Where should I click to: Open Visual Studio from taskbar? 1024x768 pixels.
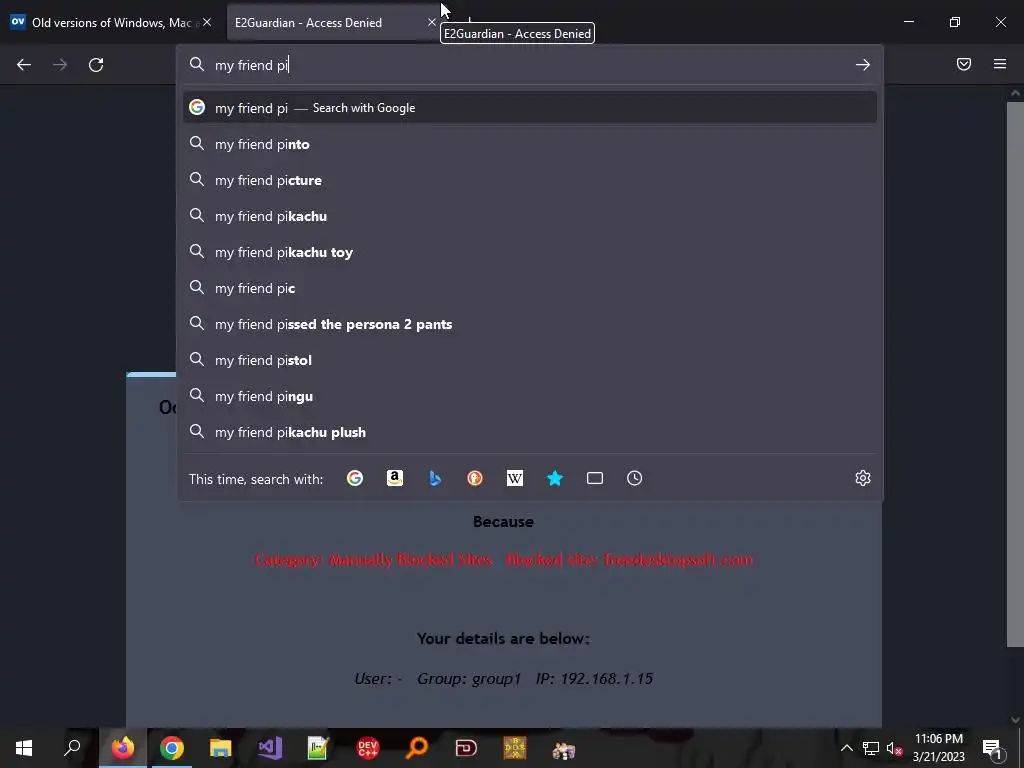270,748
